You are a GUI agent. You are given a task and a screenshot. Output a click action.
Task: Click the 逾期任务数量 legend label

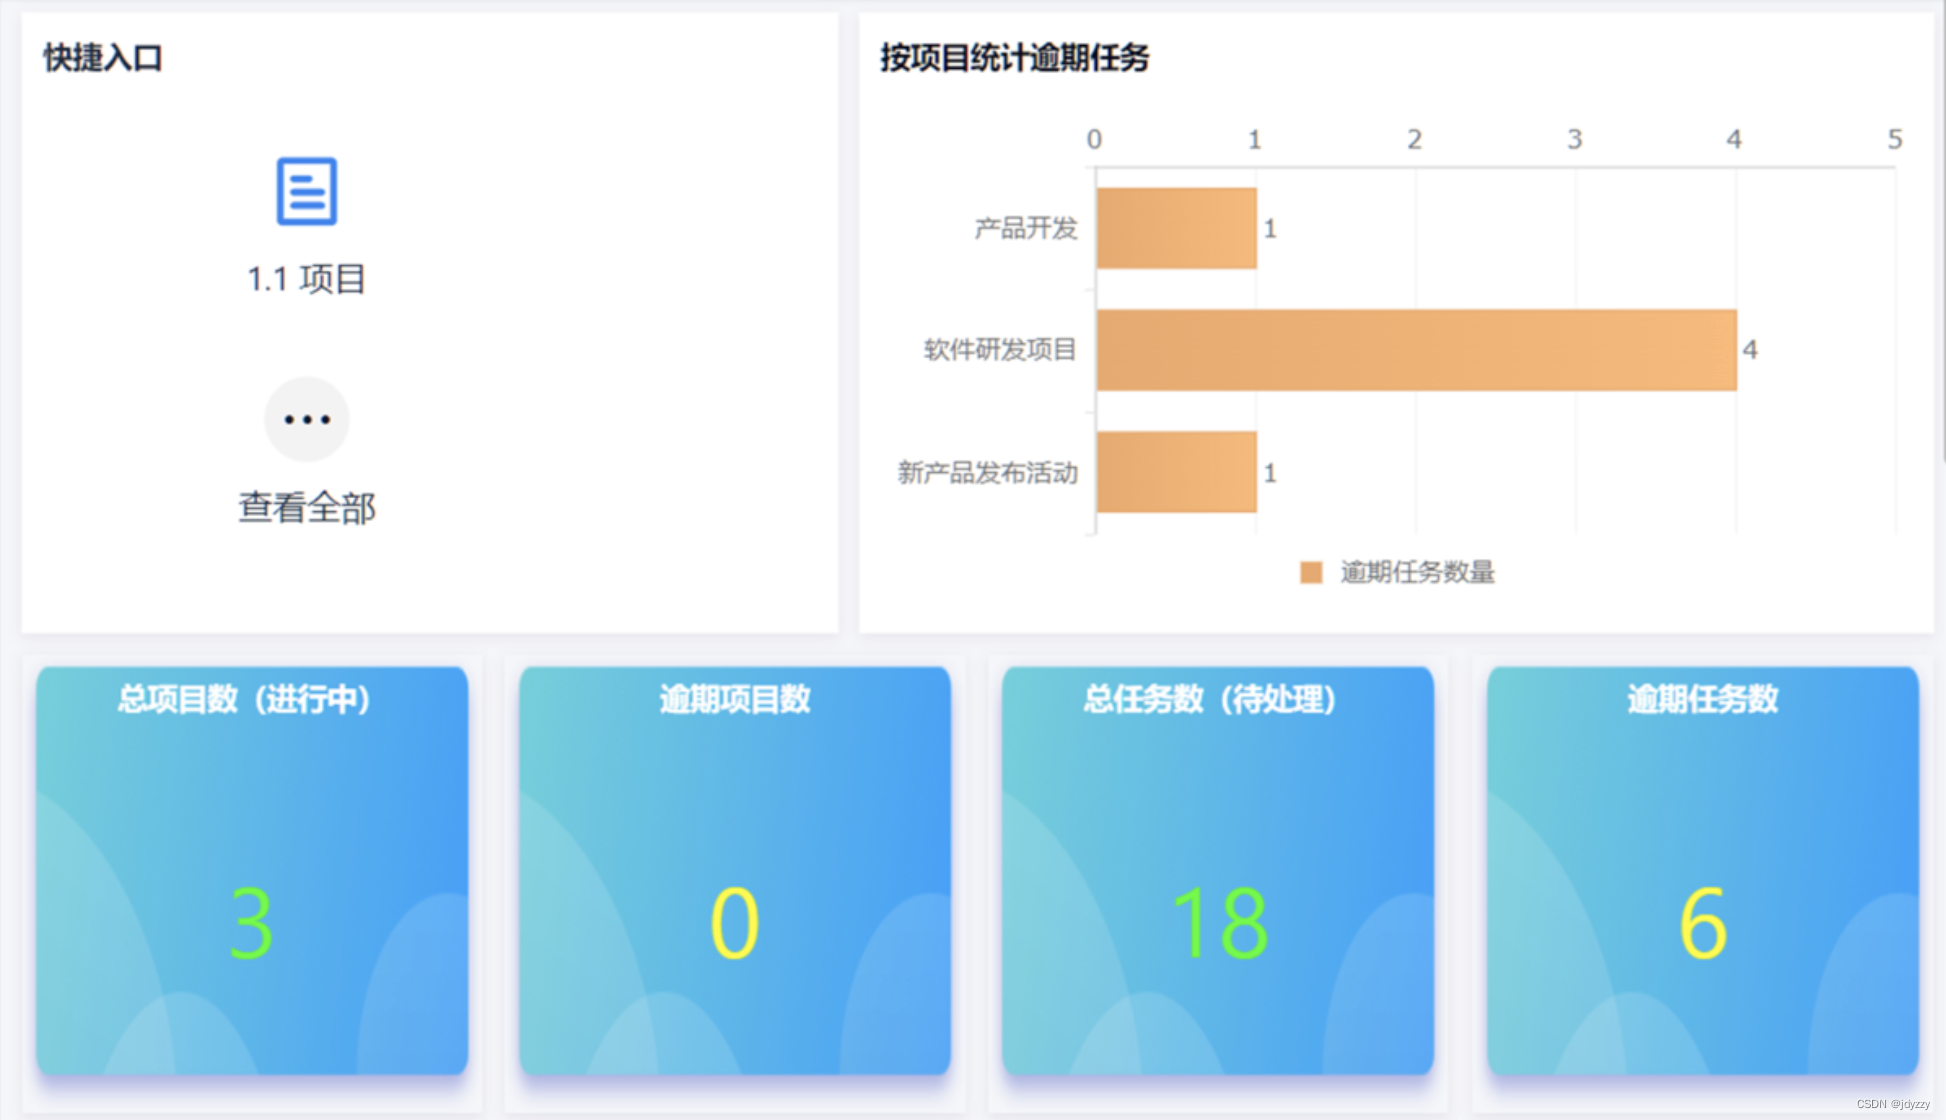[x=1417, y=572]
